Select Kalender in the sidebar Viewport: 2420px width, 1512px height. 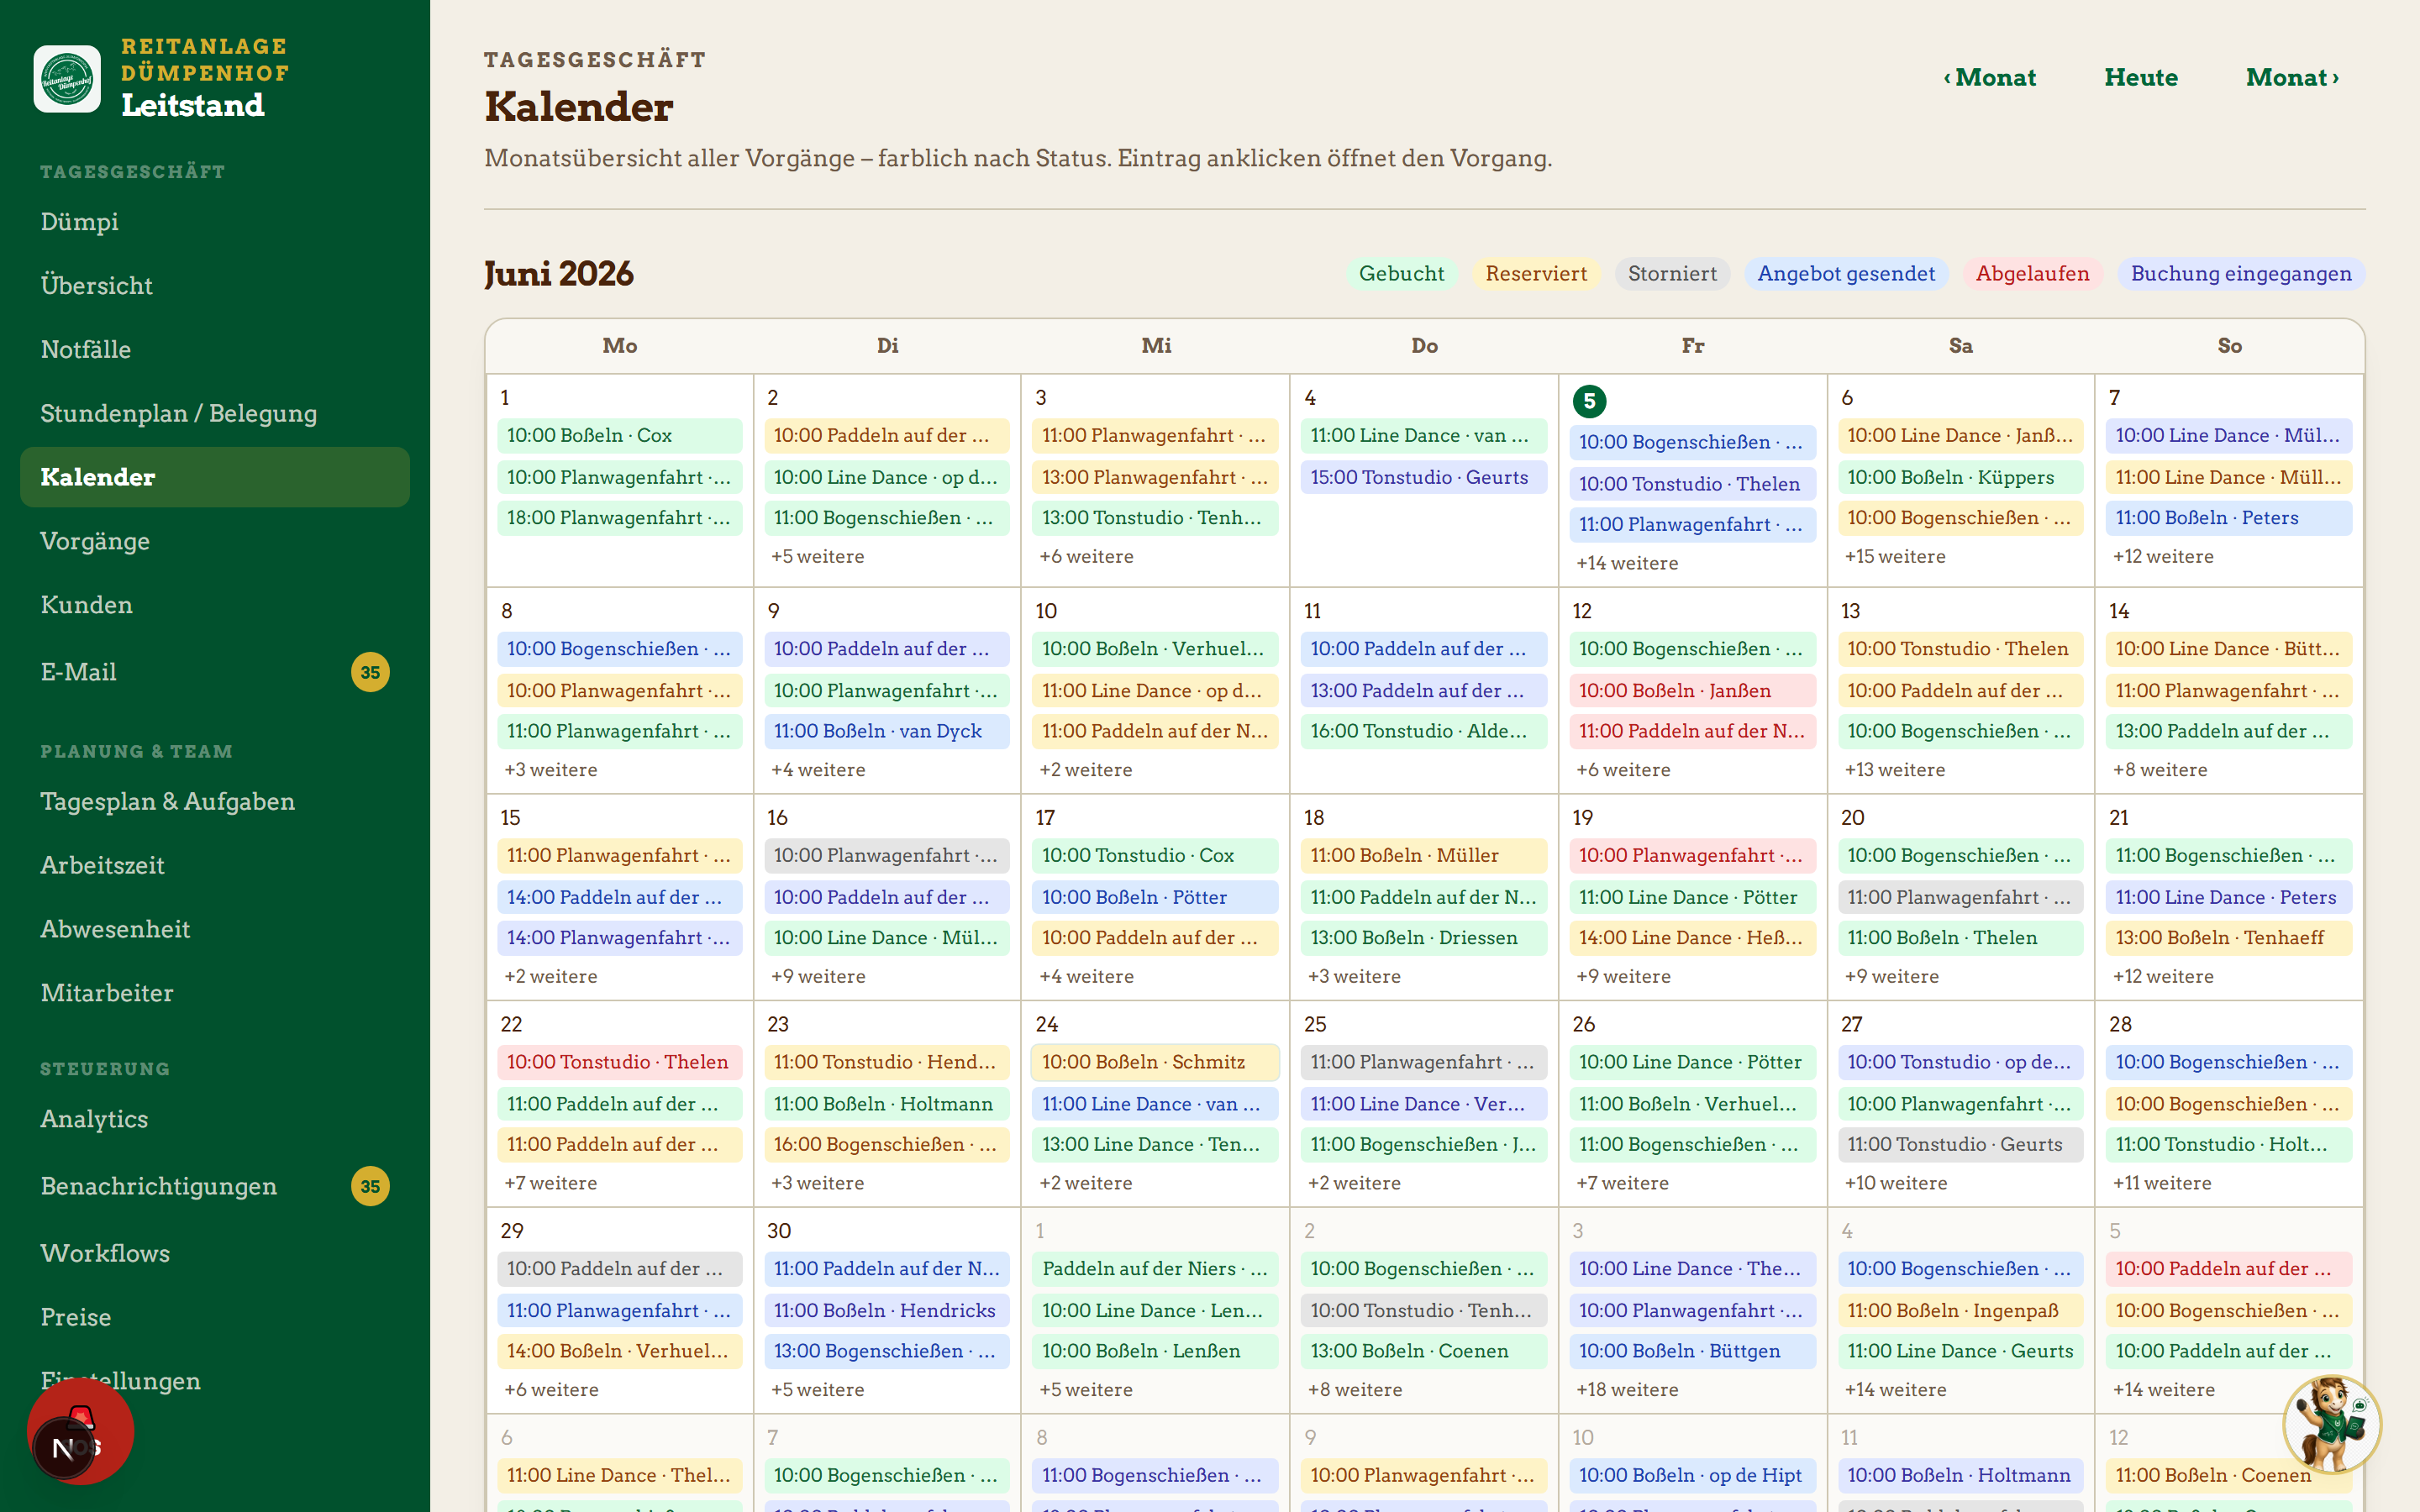click(215, 477)
